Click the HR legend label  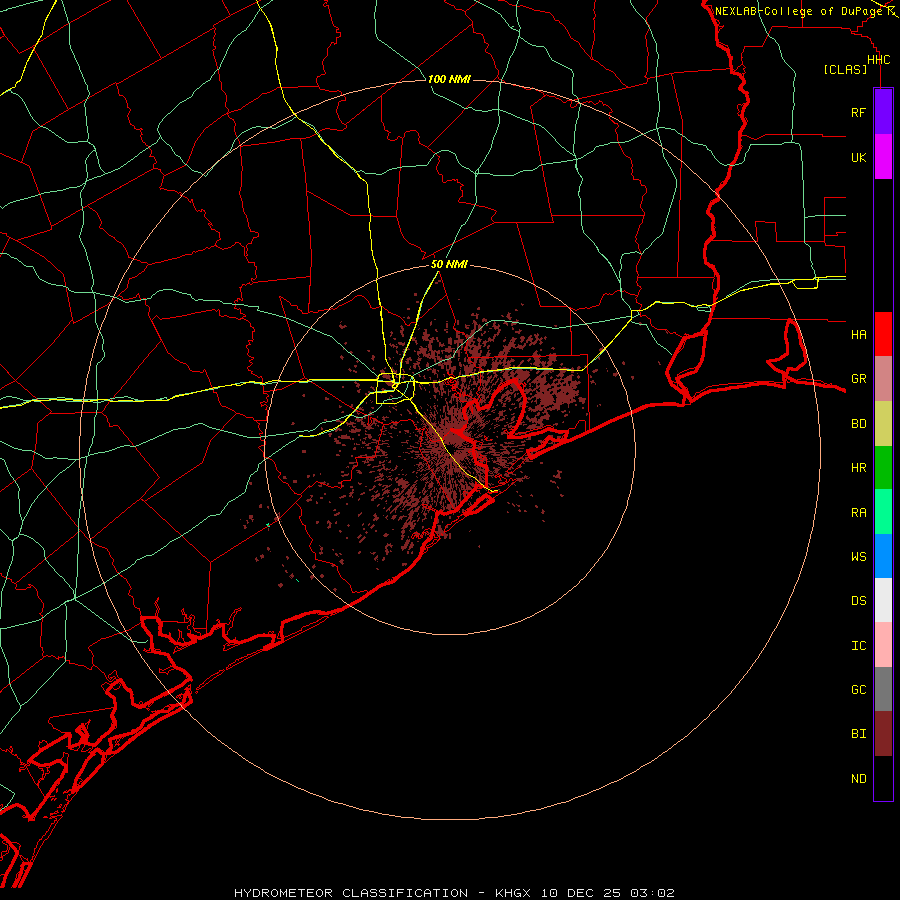[858, 468]
